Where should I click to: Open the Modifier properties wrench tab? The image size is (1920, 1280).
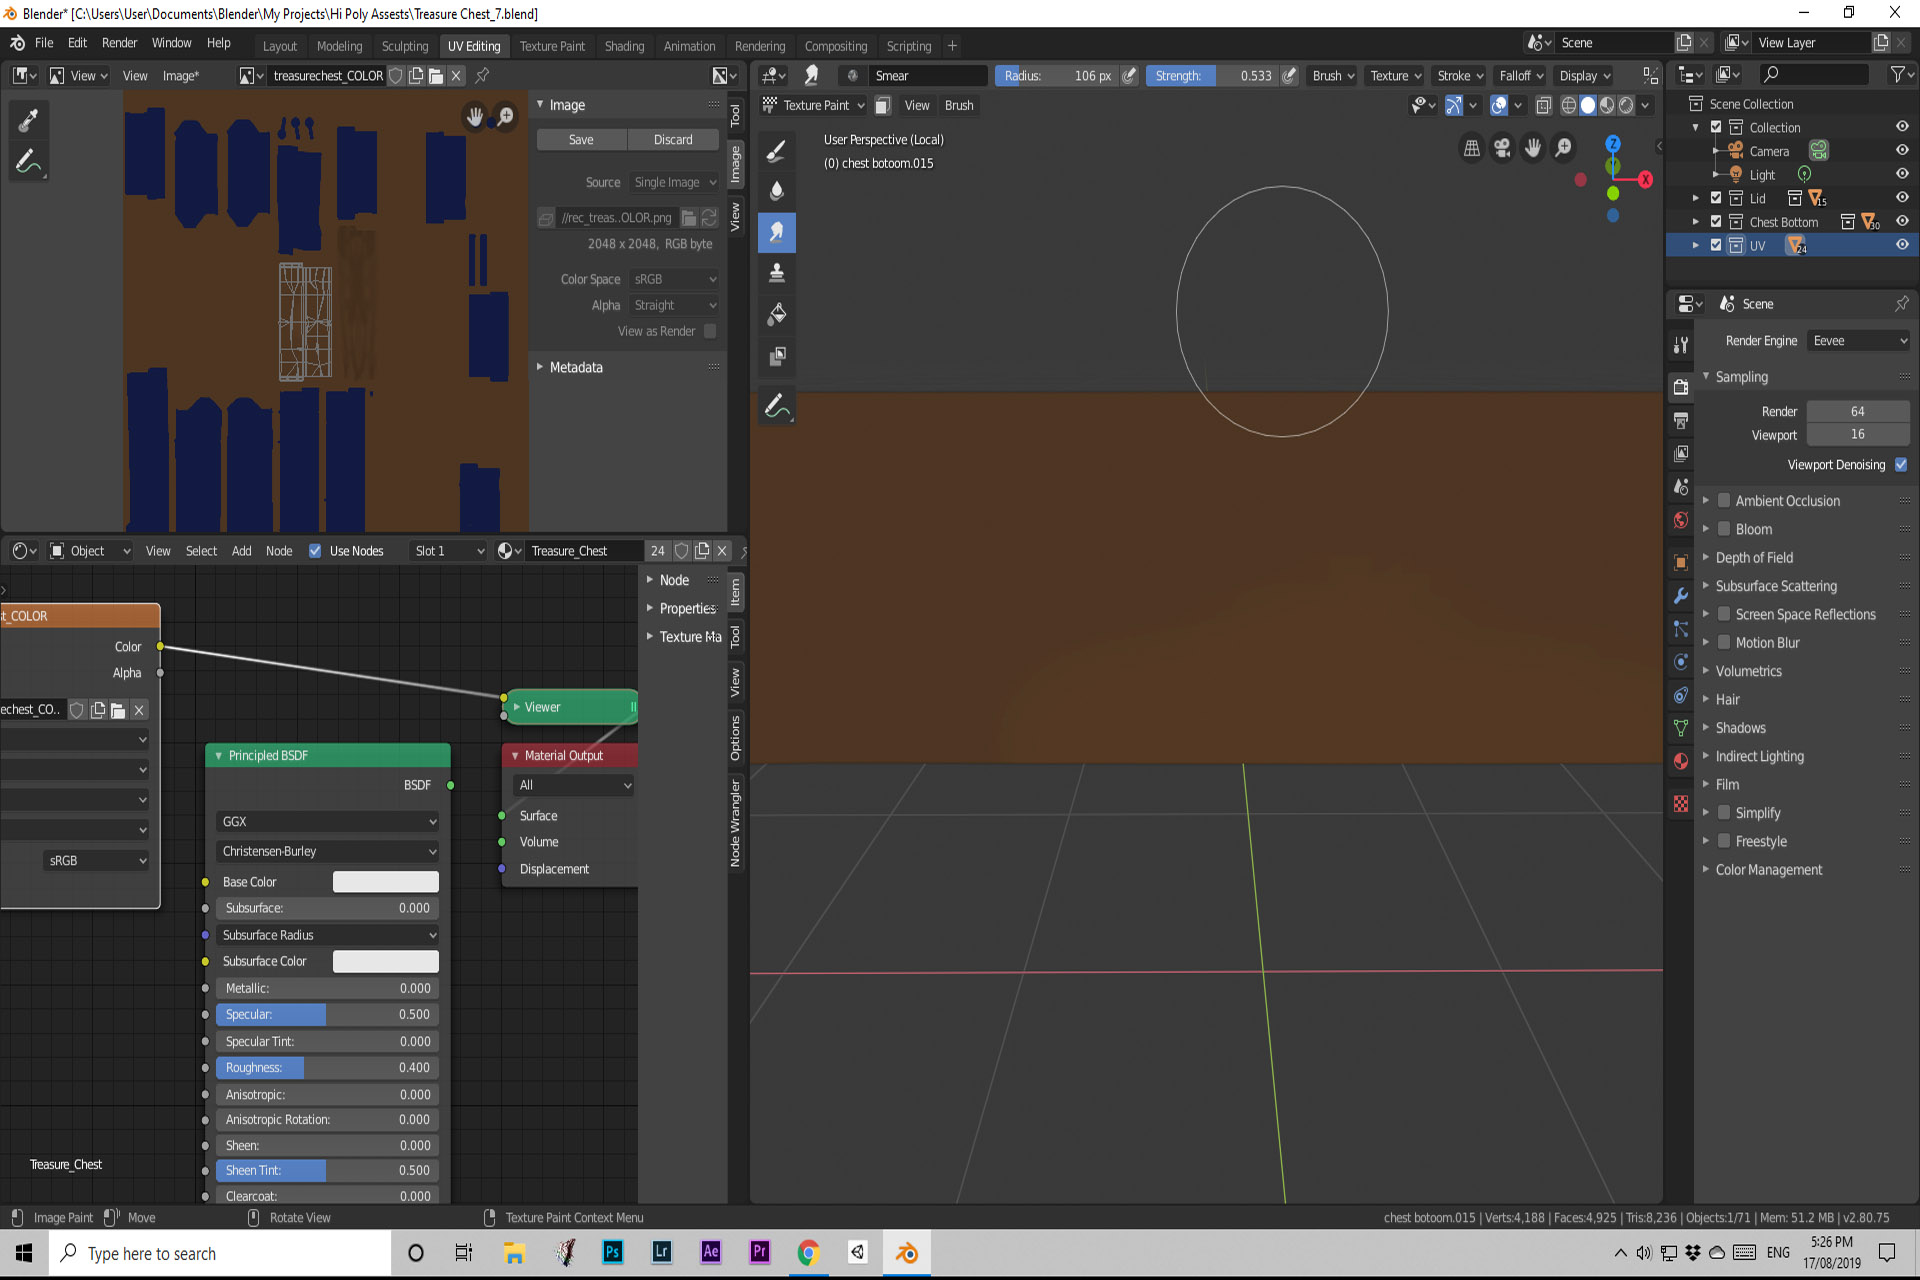[1681, 595]
